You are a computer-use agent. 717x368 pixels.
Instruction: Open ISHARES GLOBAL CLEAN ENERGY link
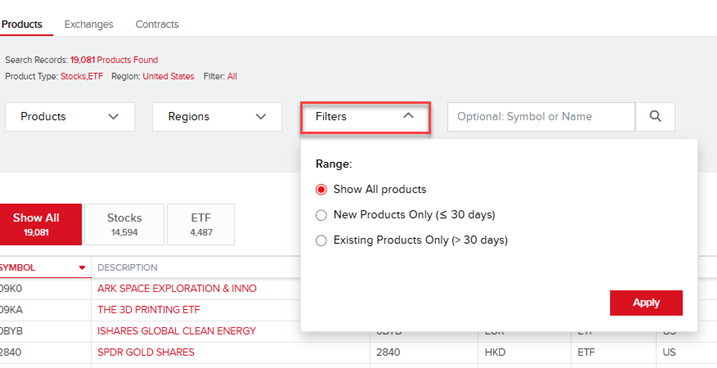click(177, 331)
